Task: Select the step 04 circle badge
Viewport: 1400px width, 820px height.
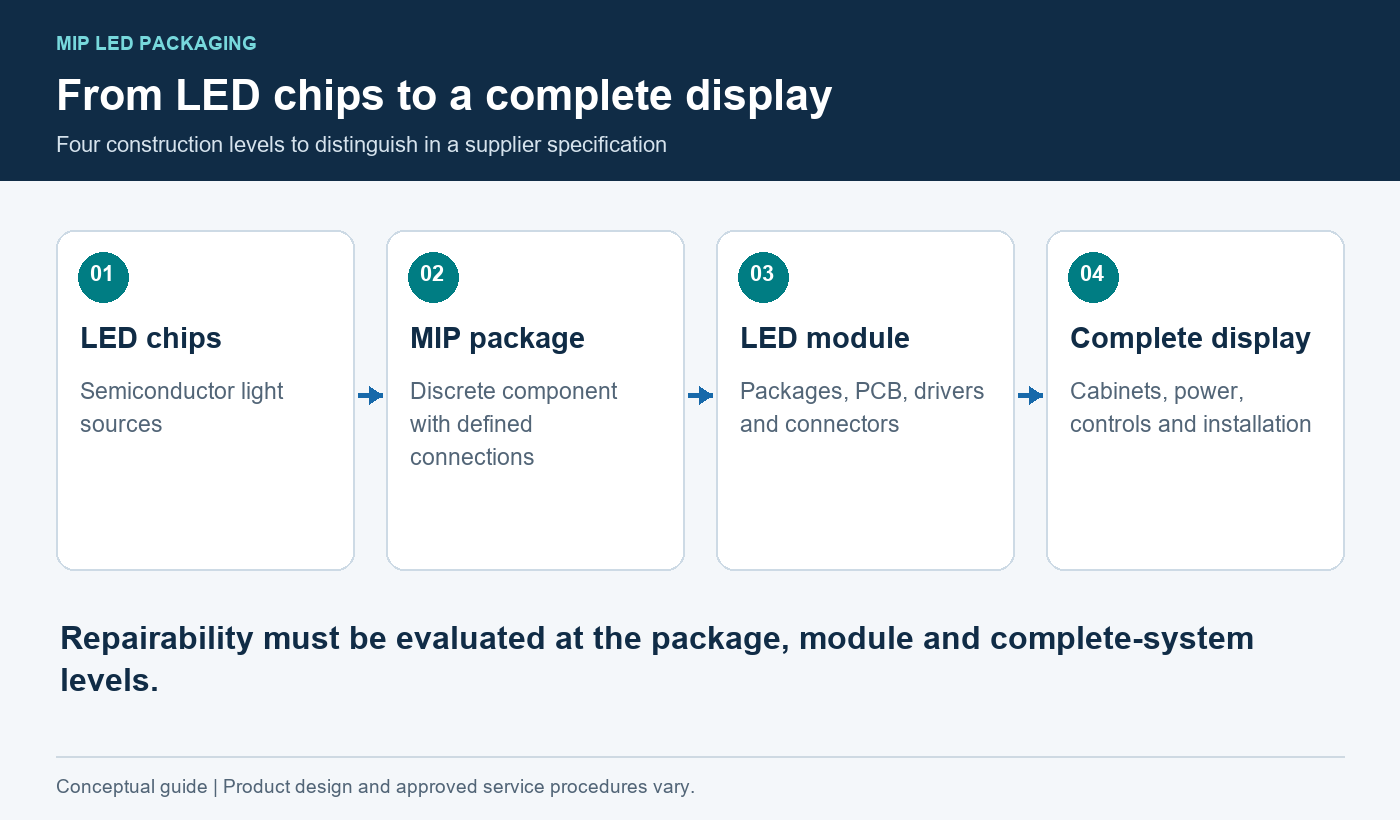Action: pos(1093,277)
